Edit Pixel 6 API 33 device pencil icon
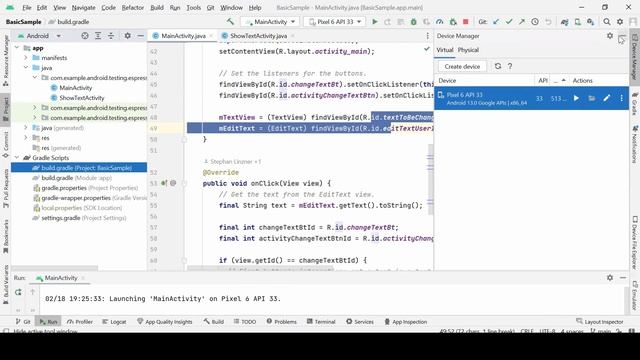This screenshot has width=640, height=360. tap(607, 98)
